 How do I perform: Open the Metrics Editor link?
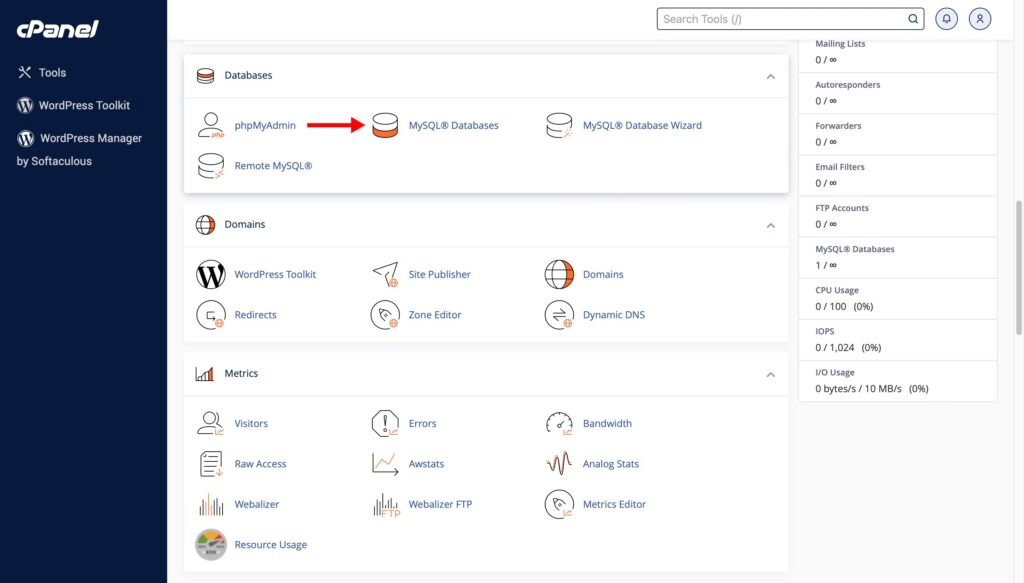coord(614,504)
